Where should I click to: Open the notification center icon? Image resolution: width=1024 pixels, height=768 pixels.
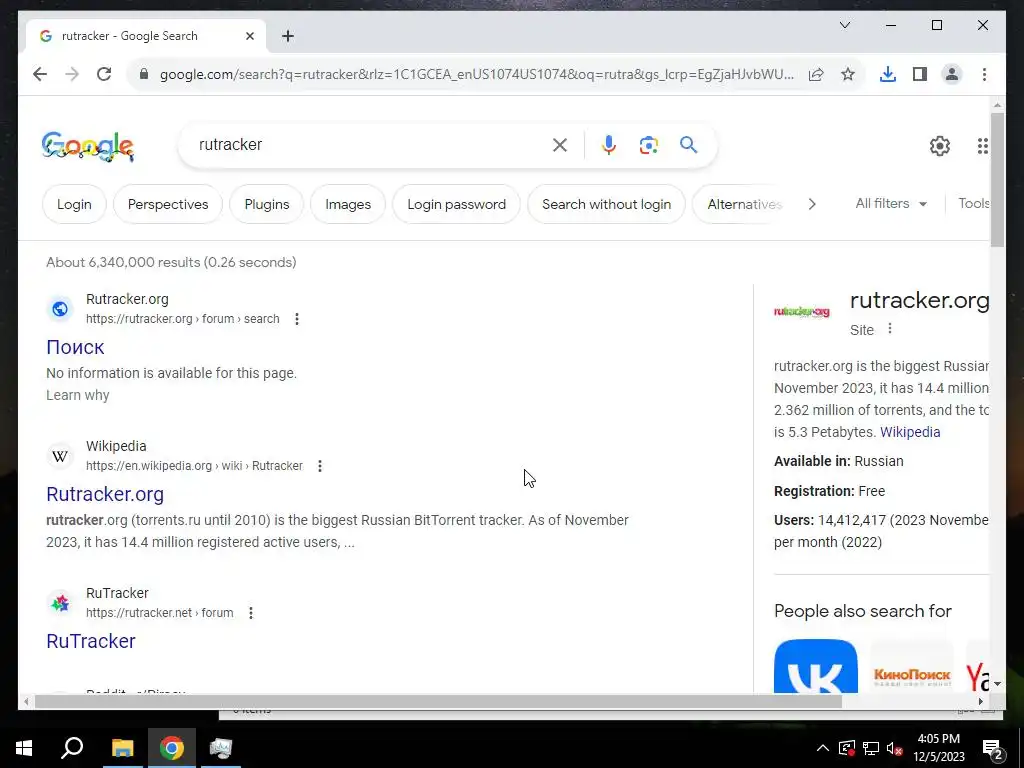(993, 748)
